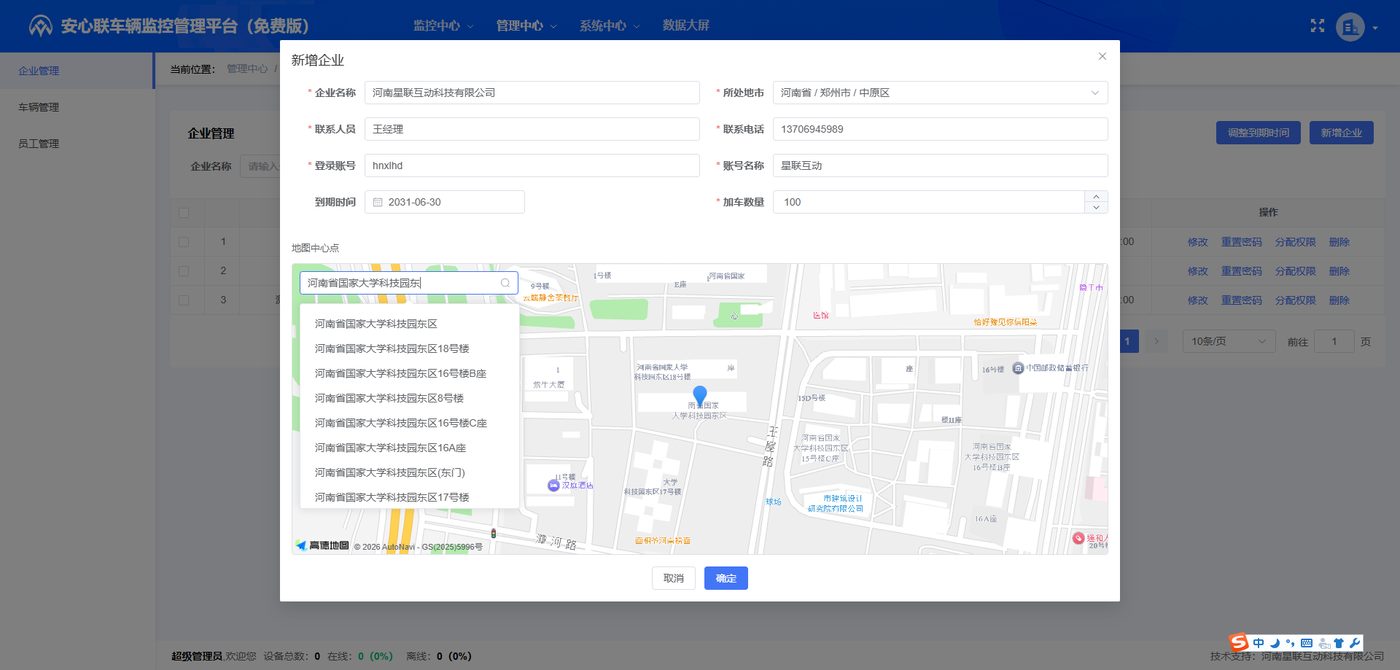Choose suggestion 河南省国家大学科技园东区

pyautogui.click(x=410, y=324)
